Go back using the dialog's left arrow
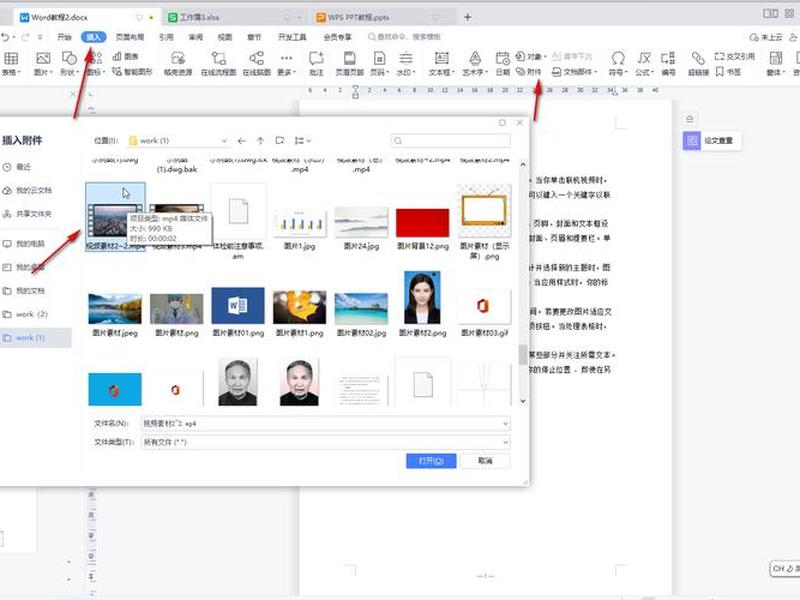The image size is (800, 600). point(242,140)
